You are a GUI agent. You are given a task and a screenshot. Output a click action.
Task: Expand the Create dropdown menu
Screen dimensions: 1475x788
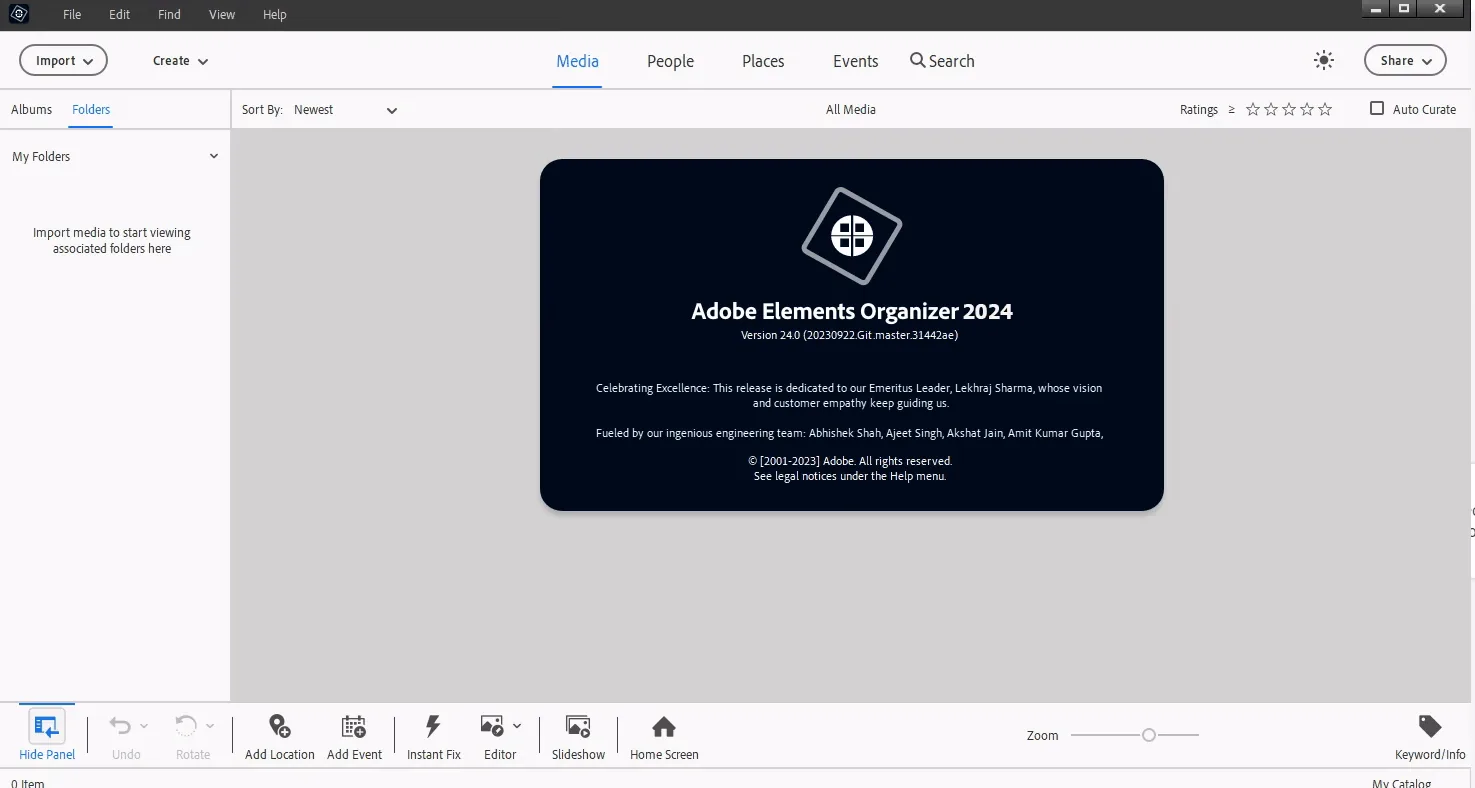click(x=180, y=60)
